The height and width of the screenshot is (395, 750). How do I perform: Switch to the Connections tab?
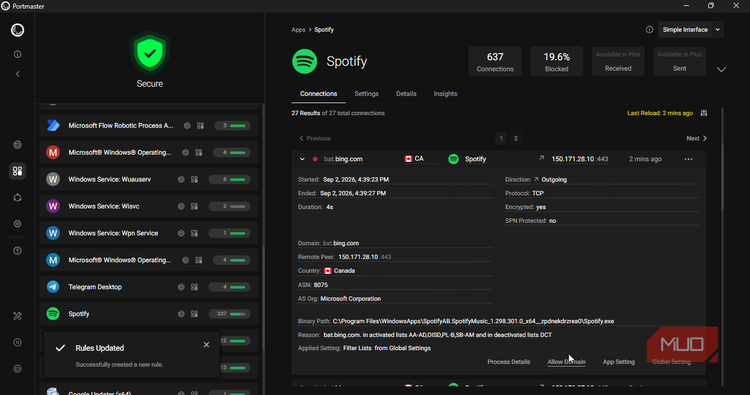click(x=319, y=94)
